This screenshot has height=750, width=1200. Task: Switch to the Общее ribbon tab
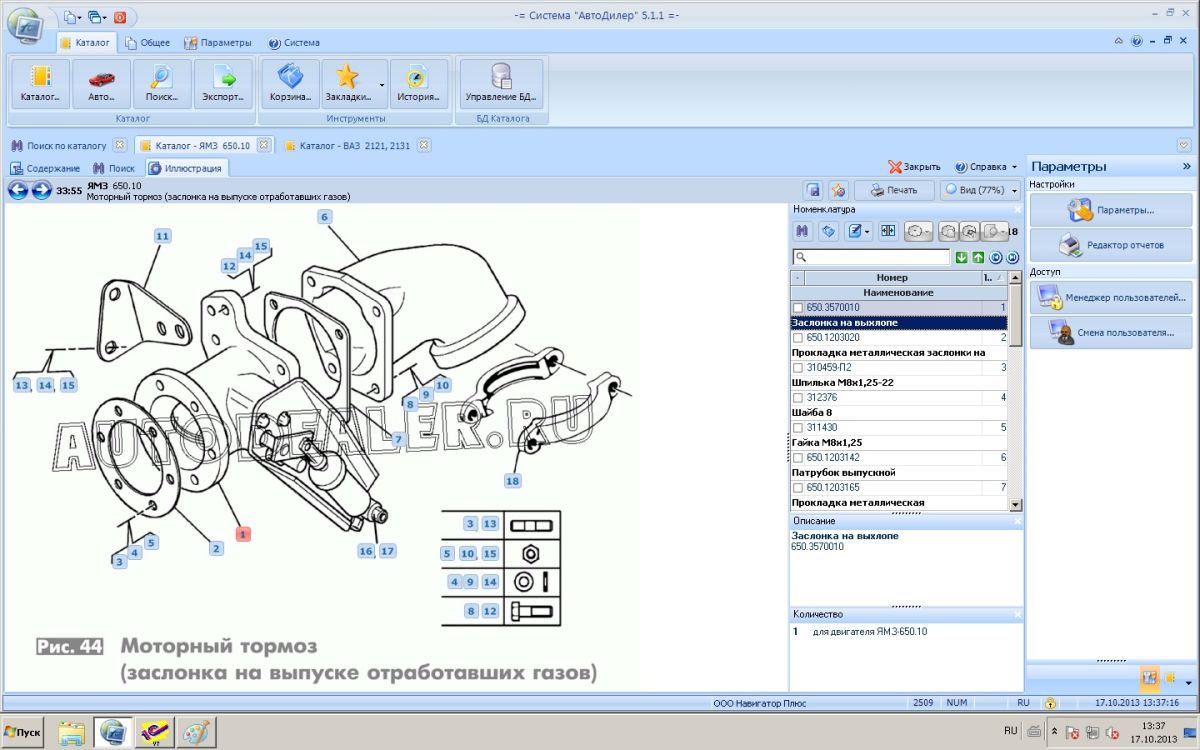point(147,43)
